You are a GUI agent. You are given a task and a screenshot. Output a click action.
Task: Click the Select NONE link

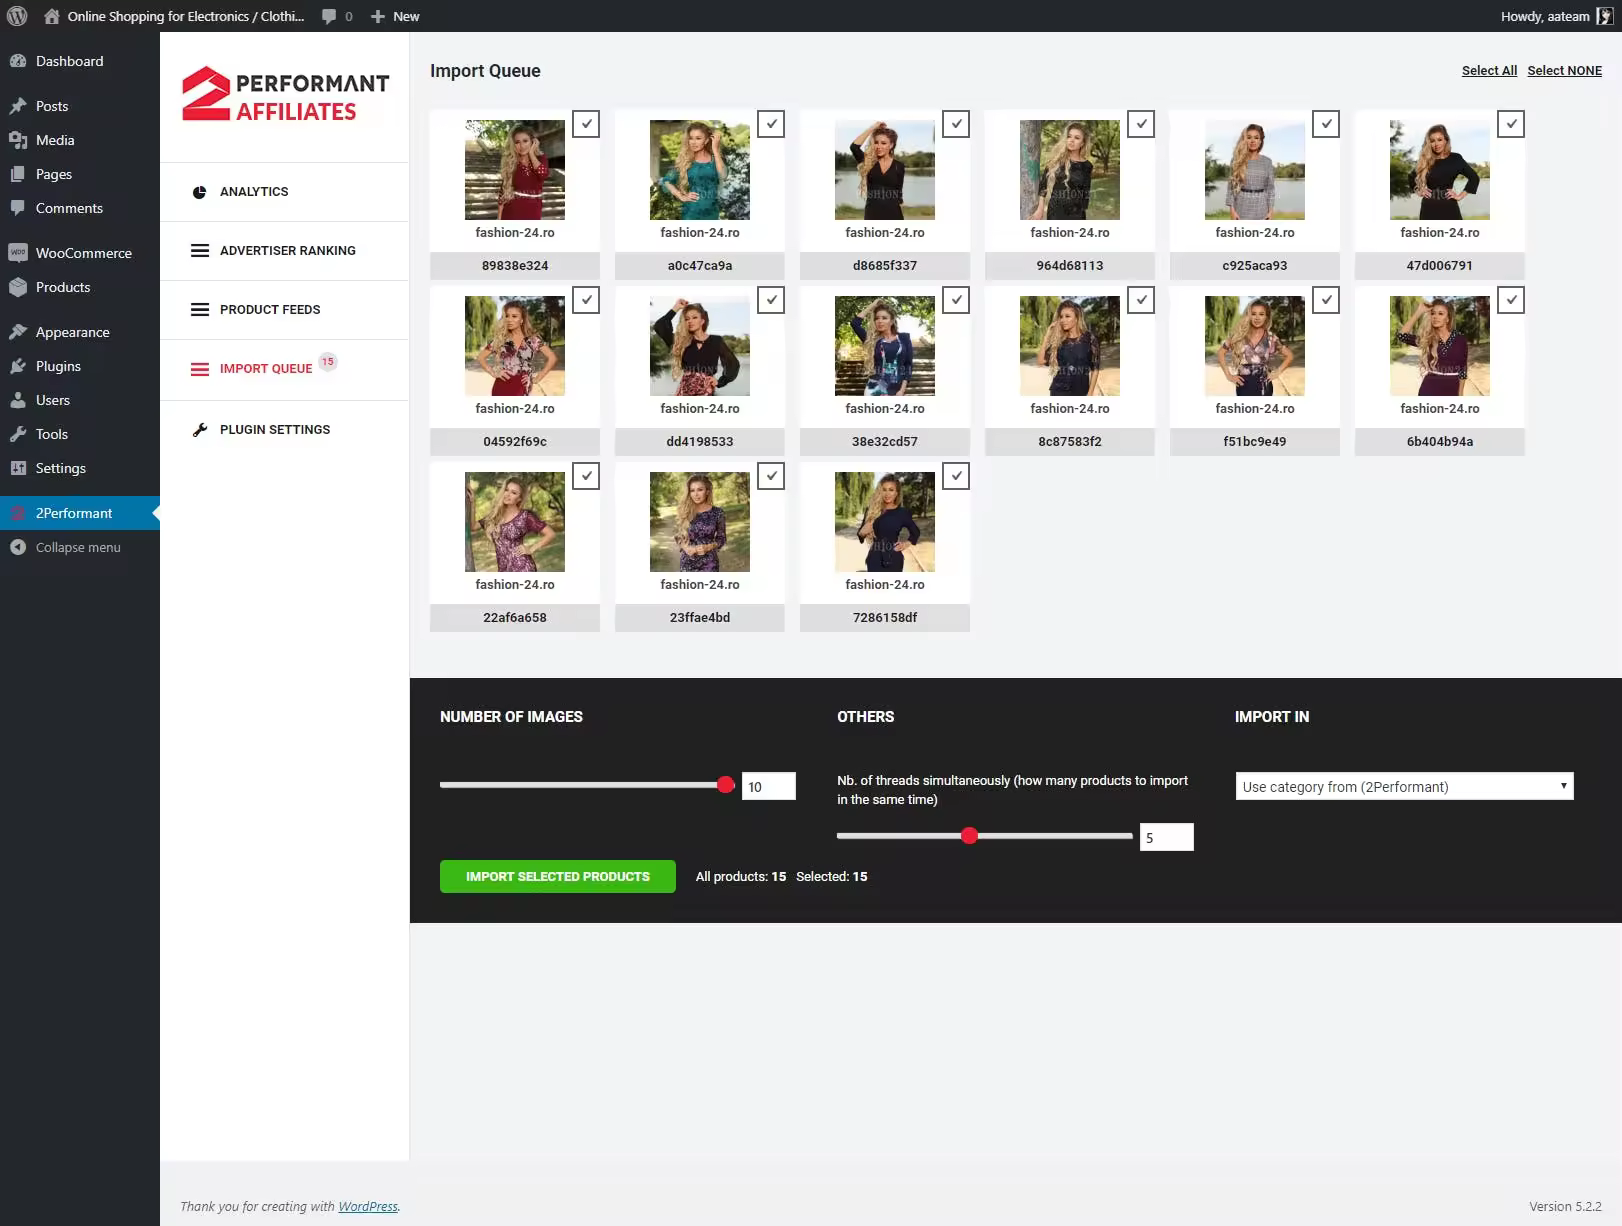pos(1564,70)
